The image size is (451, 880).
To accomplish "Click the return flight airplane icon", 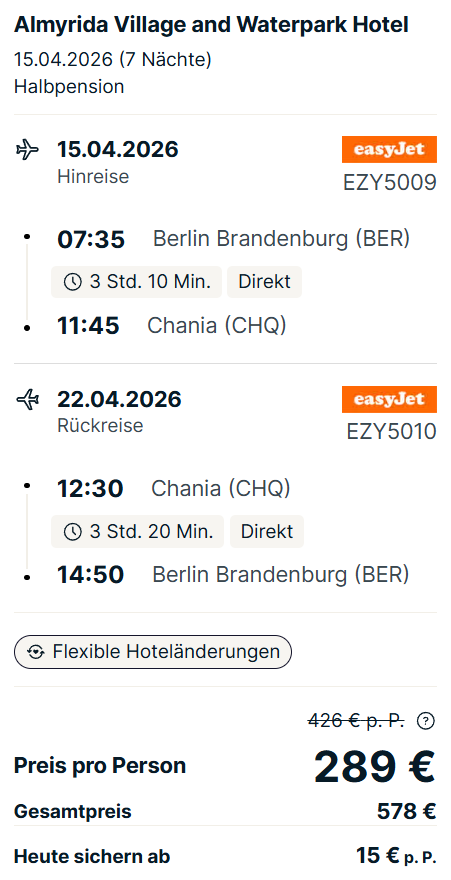I will pos(27,400).
